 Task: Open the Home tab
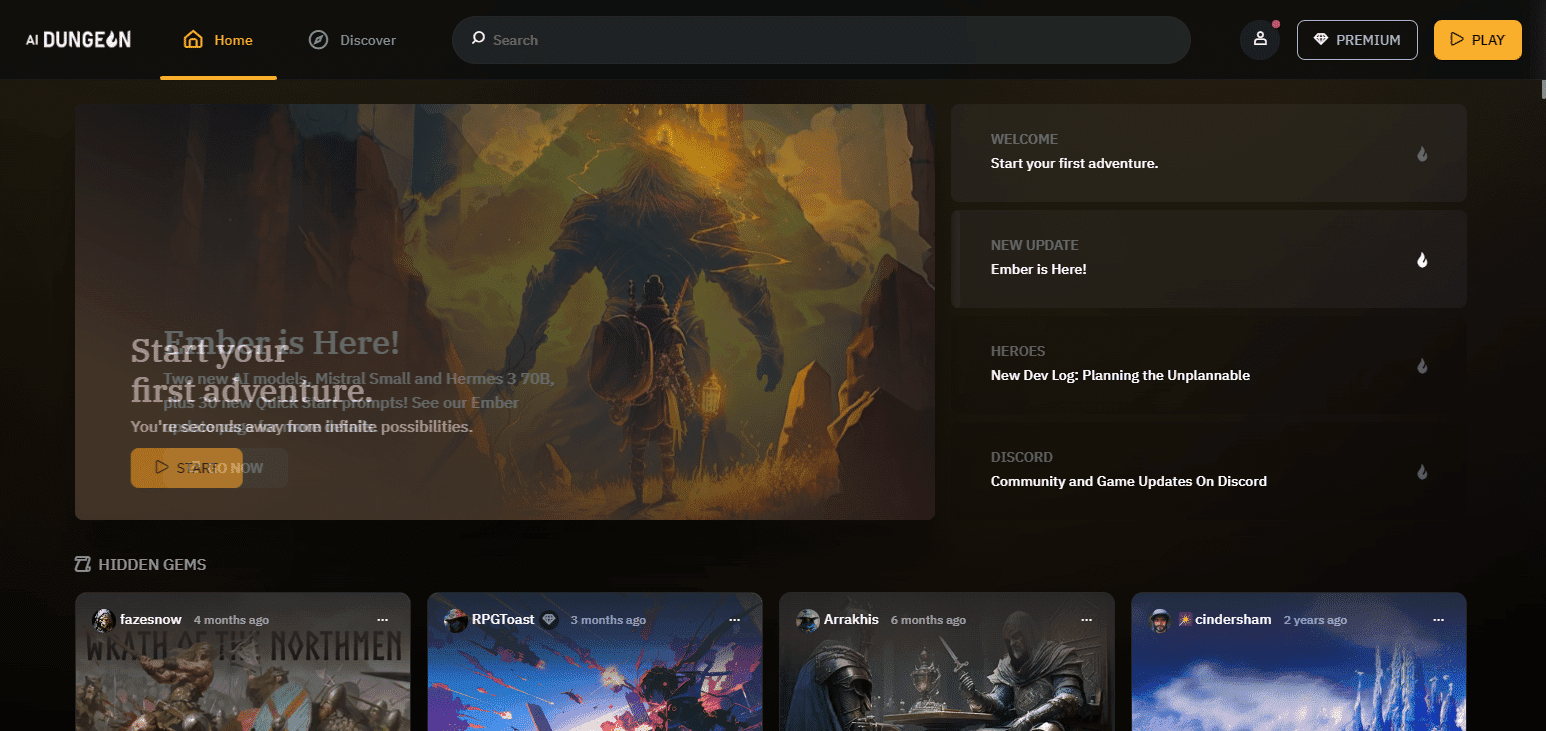218,40
